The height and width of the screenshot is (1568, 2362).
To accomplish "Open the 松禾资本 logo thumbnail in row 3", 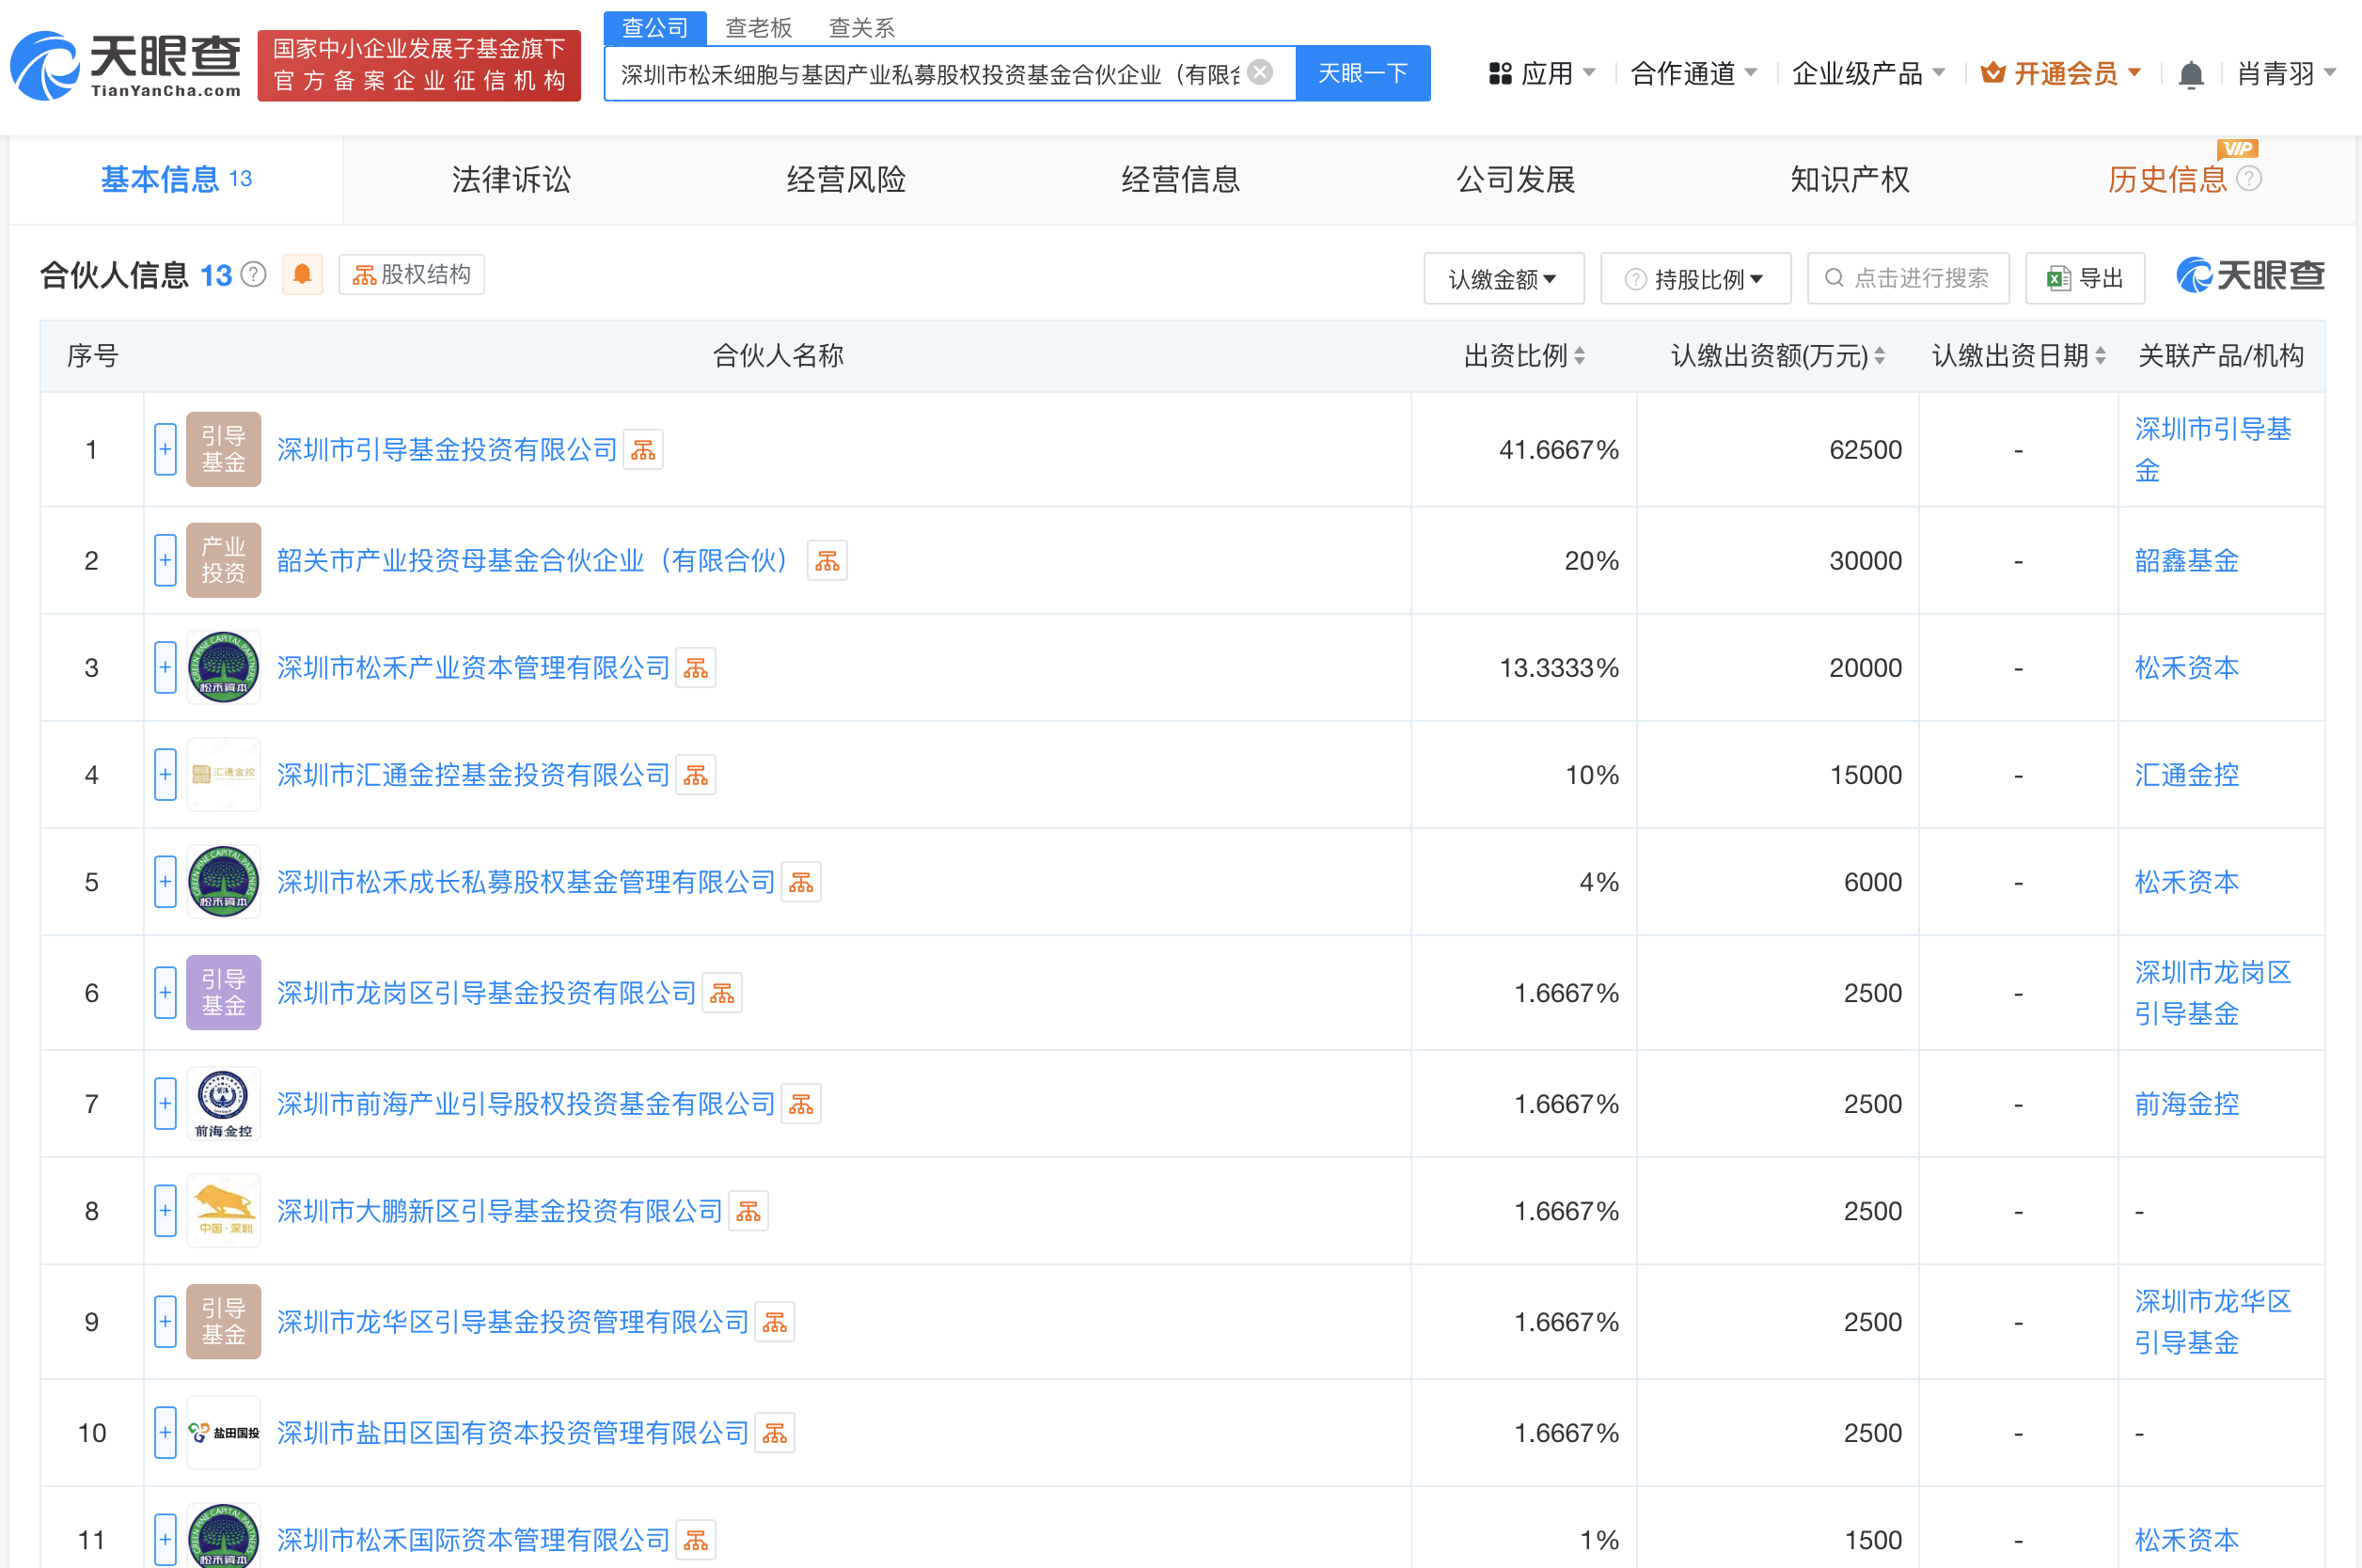I will coord(223,667).
